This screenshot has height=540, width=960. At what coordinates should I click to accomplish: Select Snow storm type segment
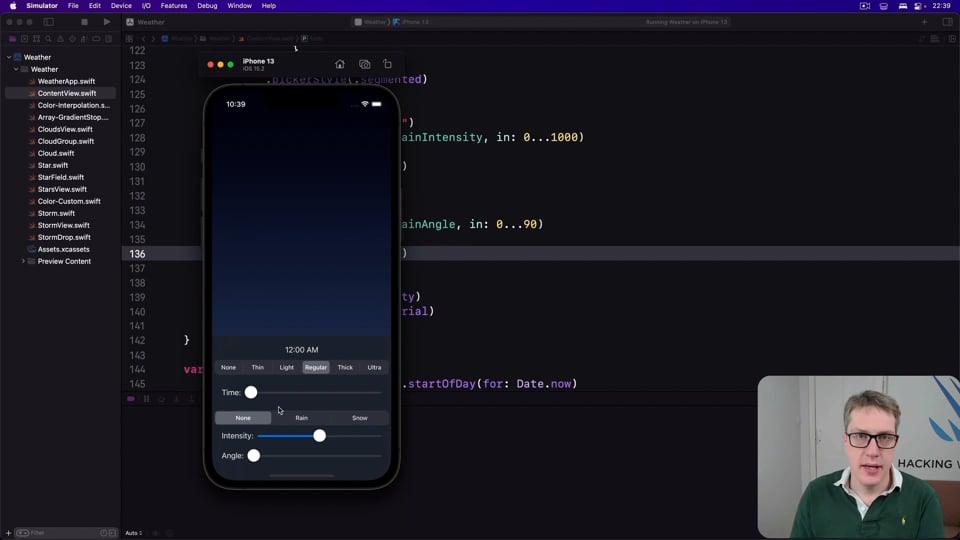360,418
